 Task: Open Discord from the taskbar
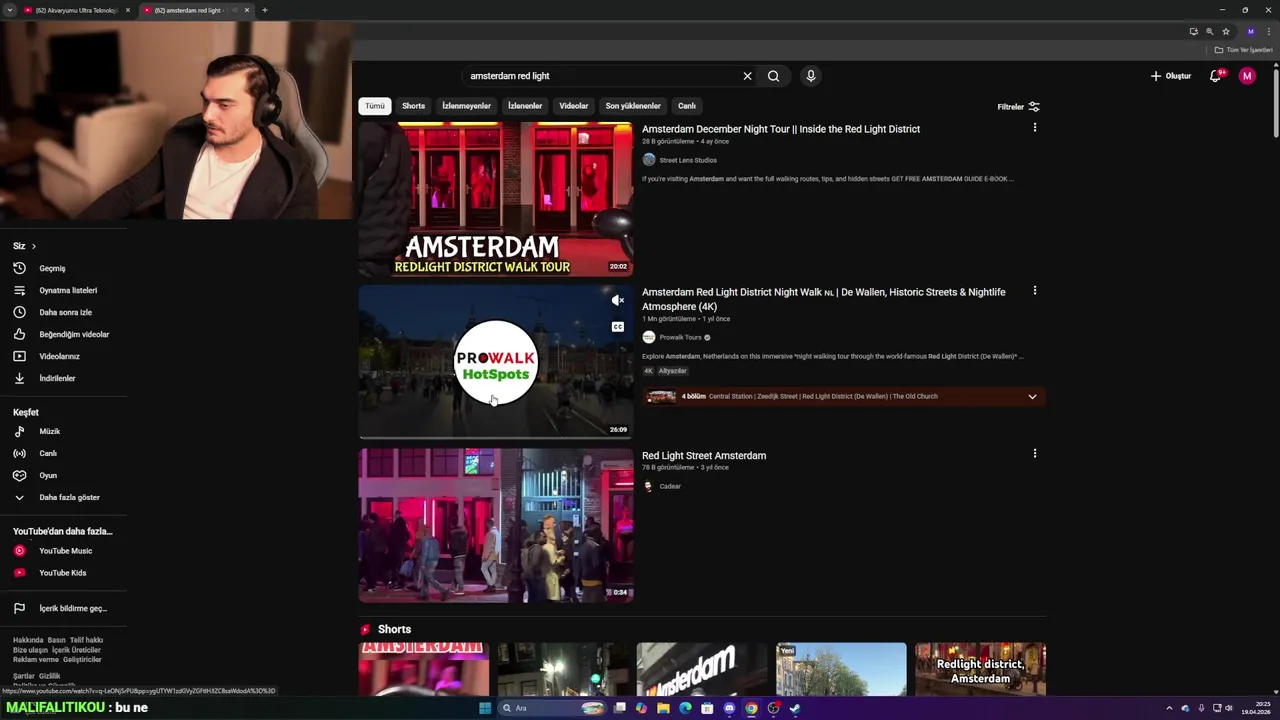[729, 708]
